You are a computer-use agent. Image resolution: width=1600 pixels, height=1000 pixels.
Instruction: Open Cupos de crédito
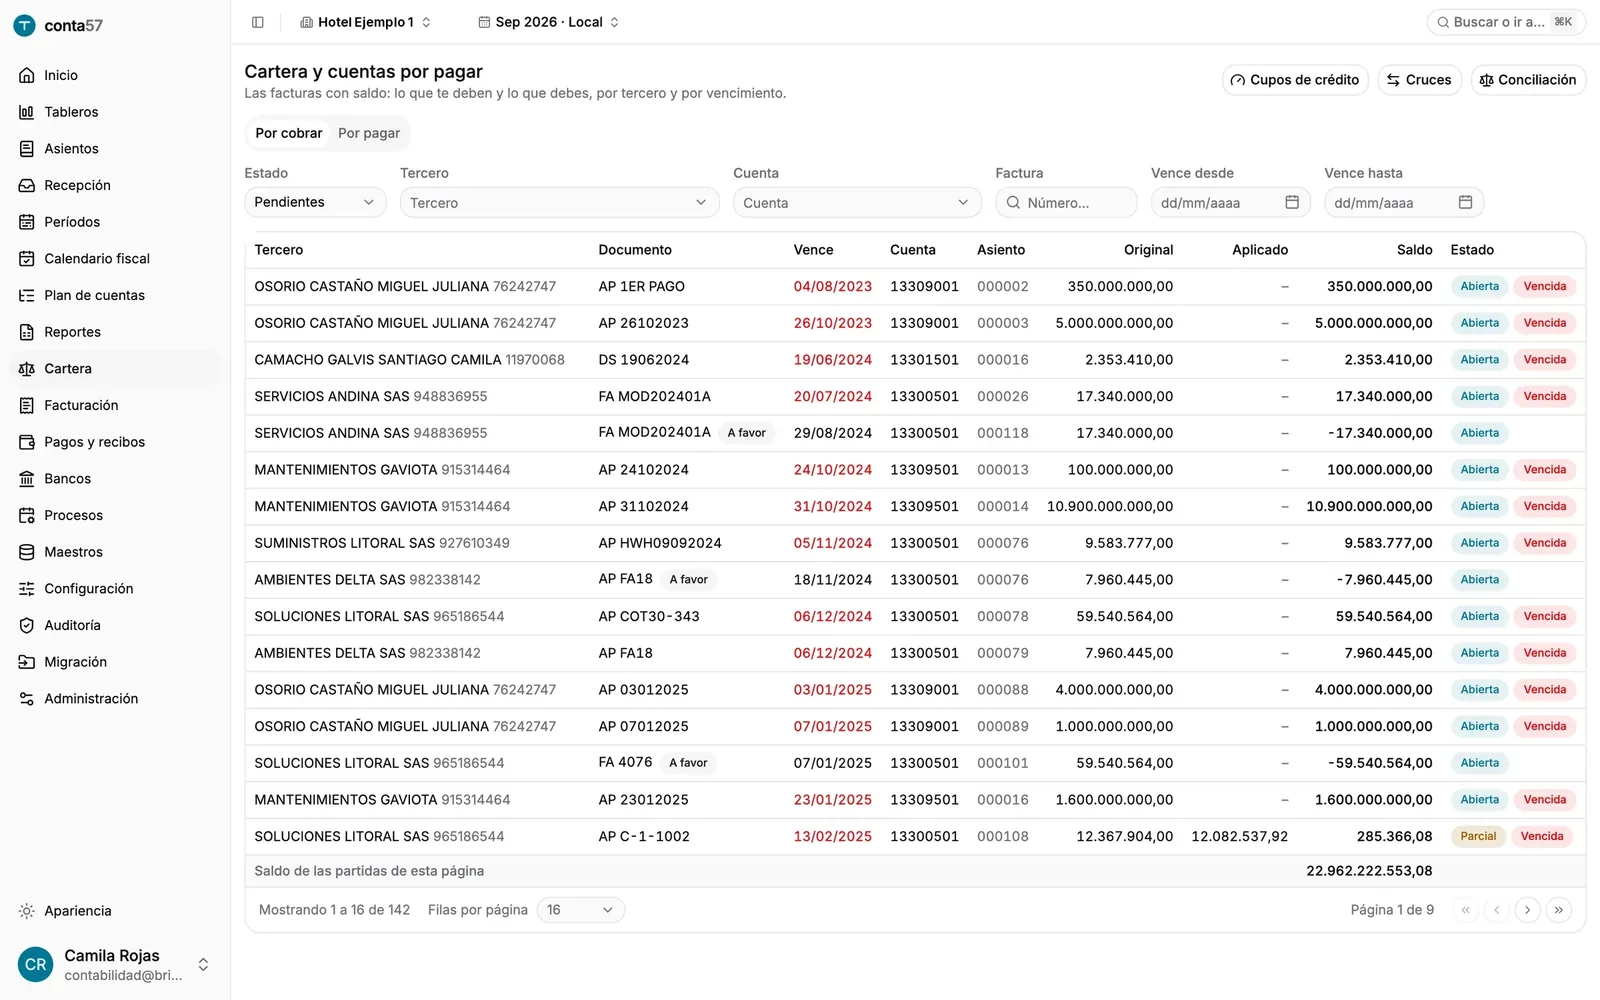1295,80
